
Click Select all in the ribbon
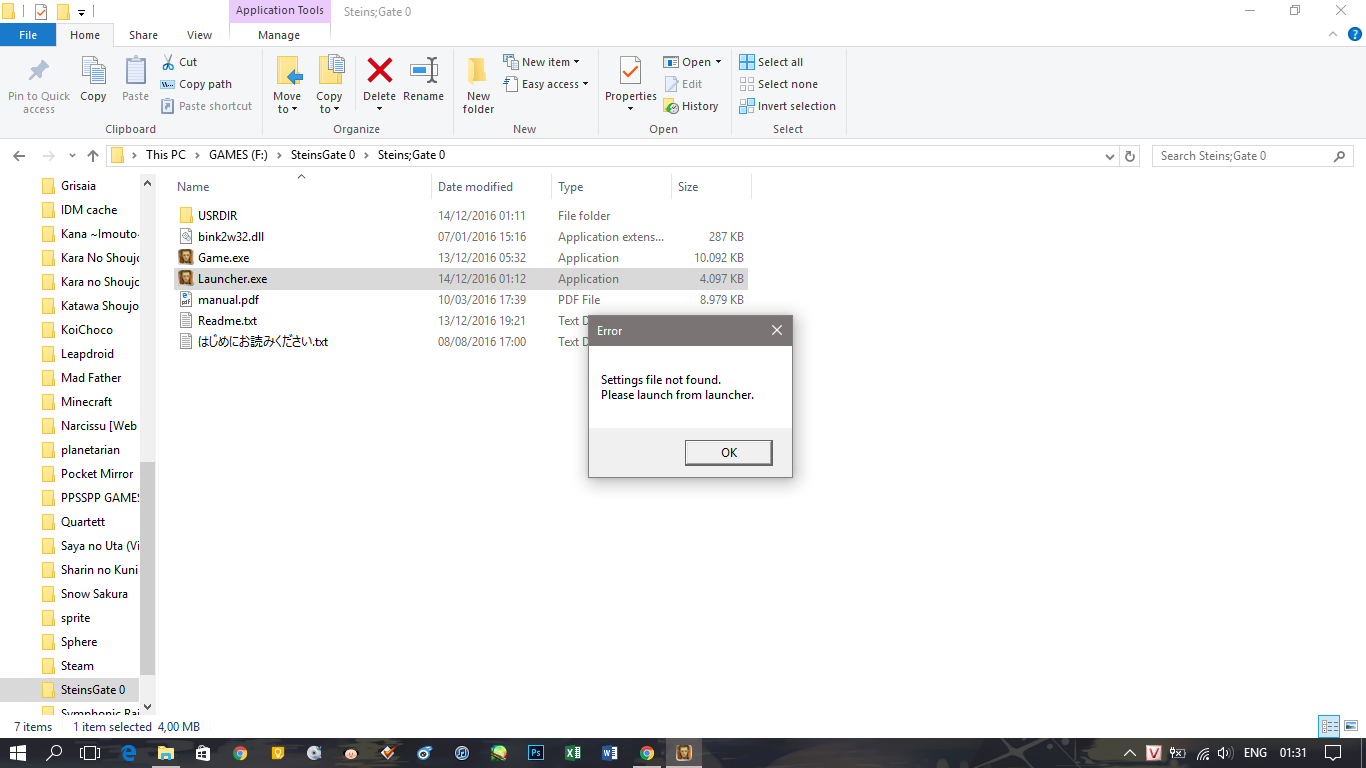(771, 62)
